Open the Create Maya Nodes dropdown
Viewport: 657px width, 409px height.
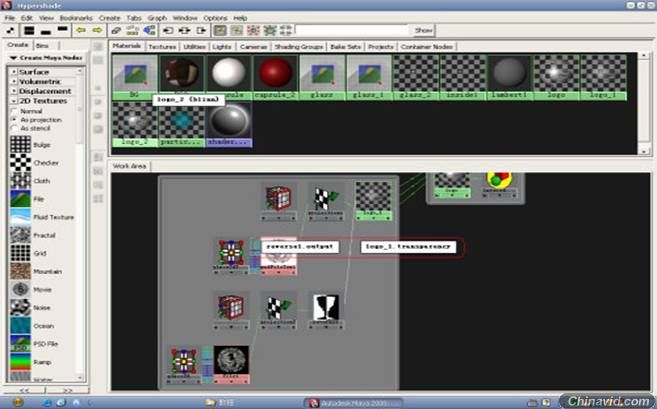(x=46, y=58)
